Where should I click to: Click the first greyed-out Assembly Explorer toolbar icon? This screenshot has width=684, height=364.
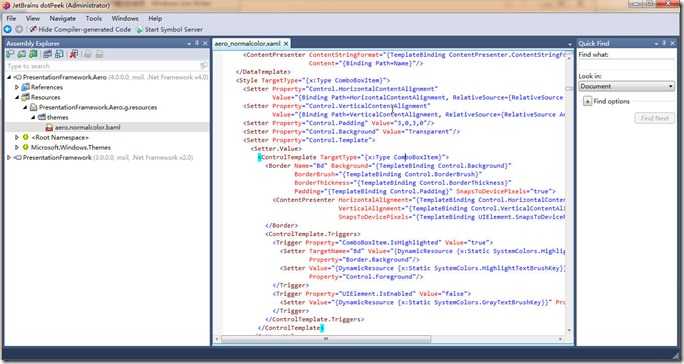pos(88,54)
